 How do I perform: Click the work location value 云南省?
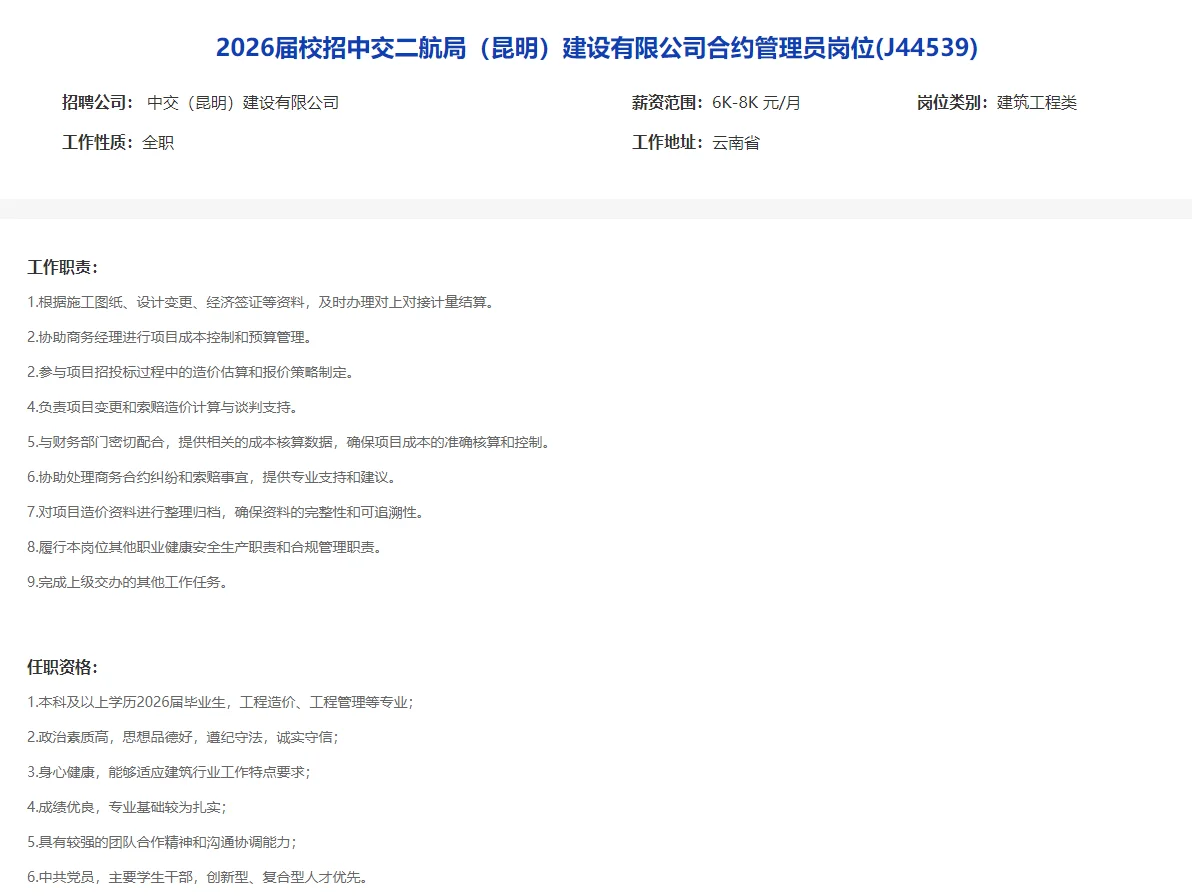point(736,143)
